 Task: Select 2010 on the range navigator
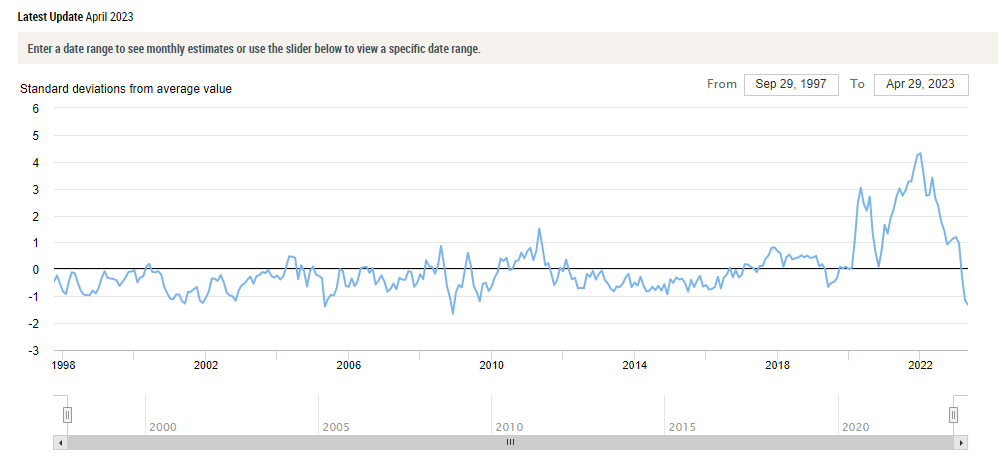click(509, 427)
